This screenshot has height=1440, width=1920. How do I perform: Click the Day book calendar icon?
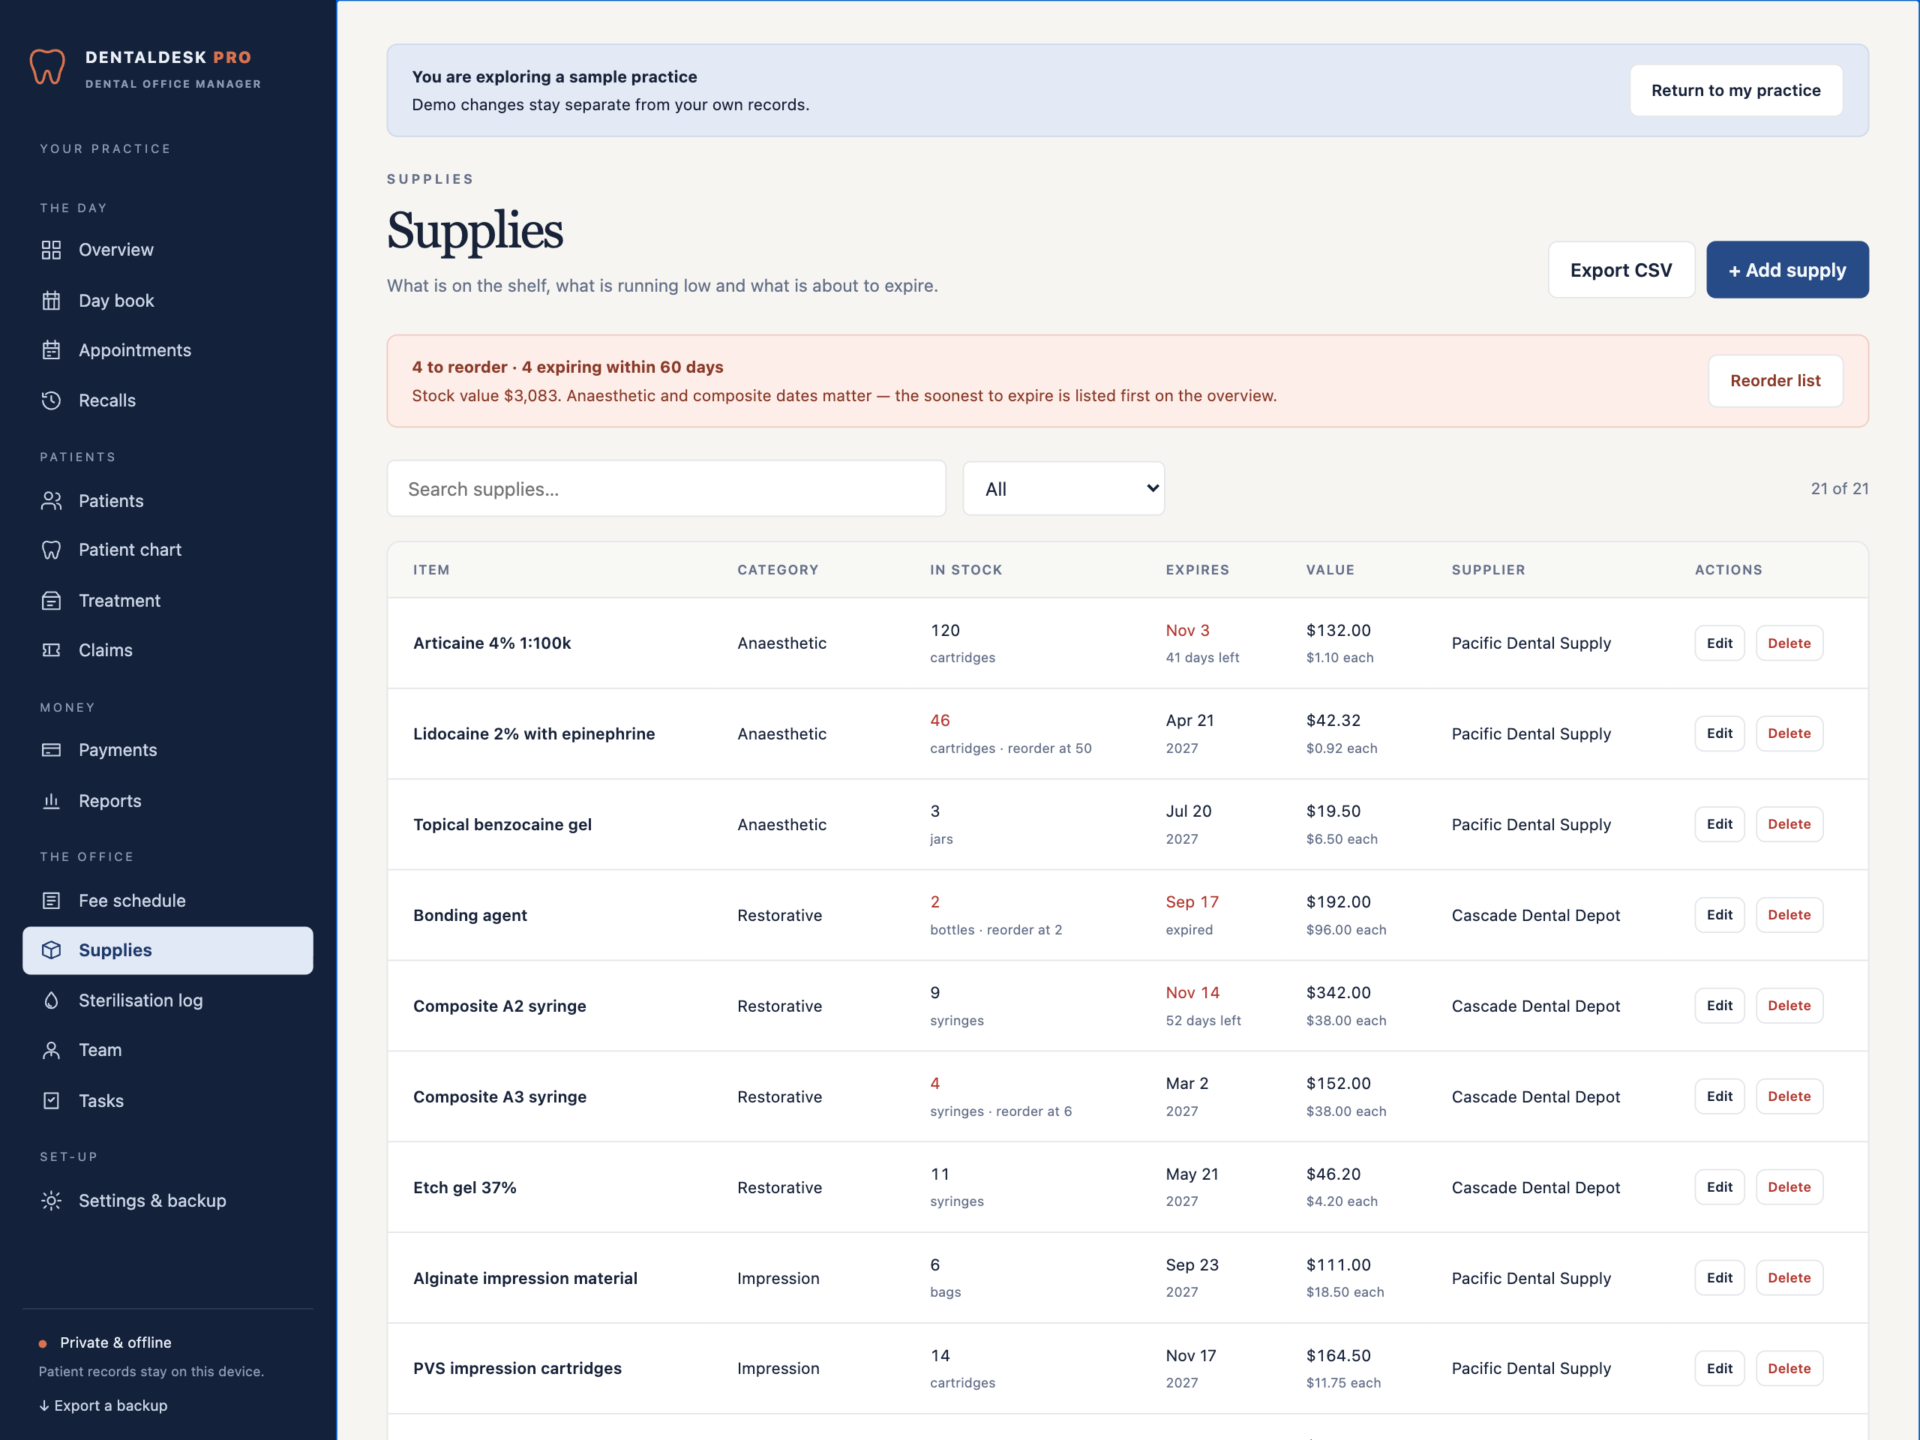(51, 300)
